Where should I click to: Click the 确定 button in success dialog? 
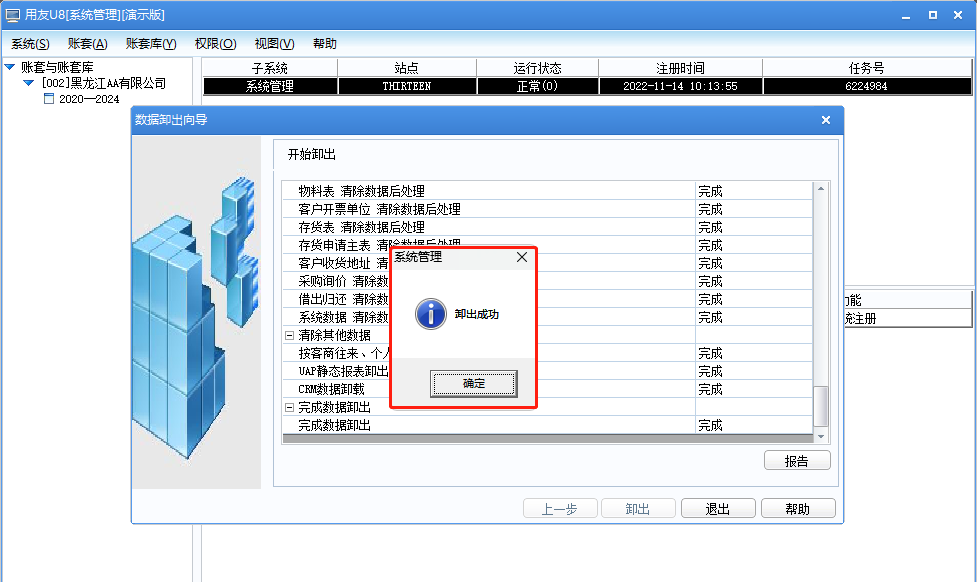473,383
